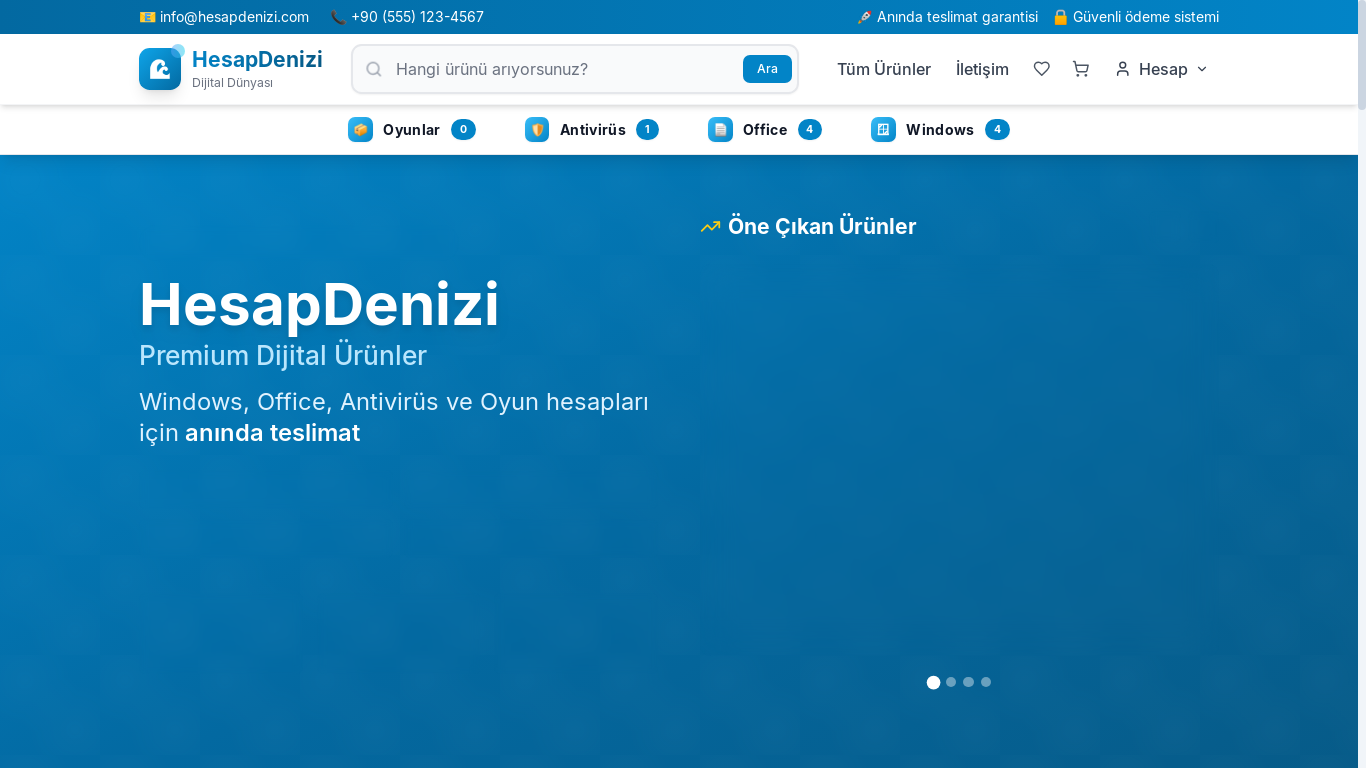Click the Windows count badge showing 4
This screenshot has width=1366, height=768.
pyautogui.click(x=997, y=129)
